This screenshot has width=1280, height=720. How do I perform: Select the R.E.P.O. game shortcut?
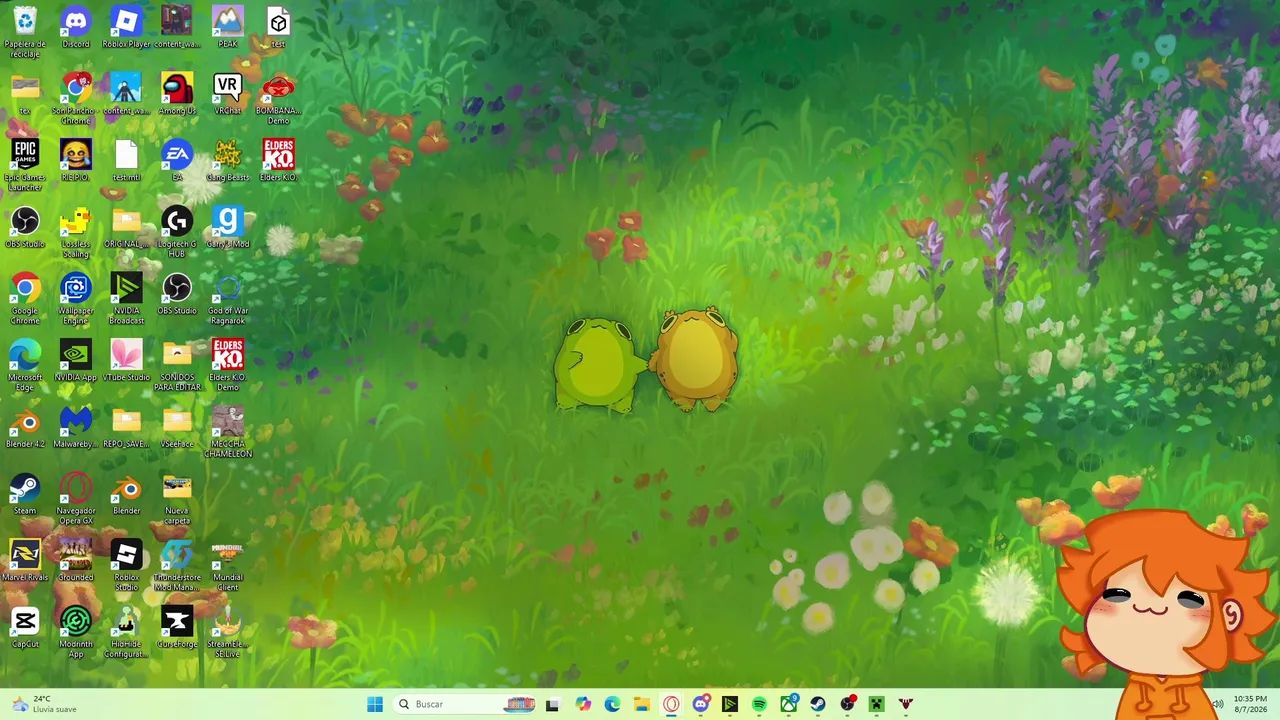(76, 162)
